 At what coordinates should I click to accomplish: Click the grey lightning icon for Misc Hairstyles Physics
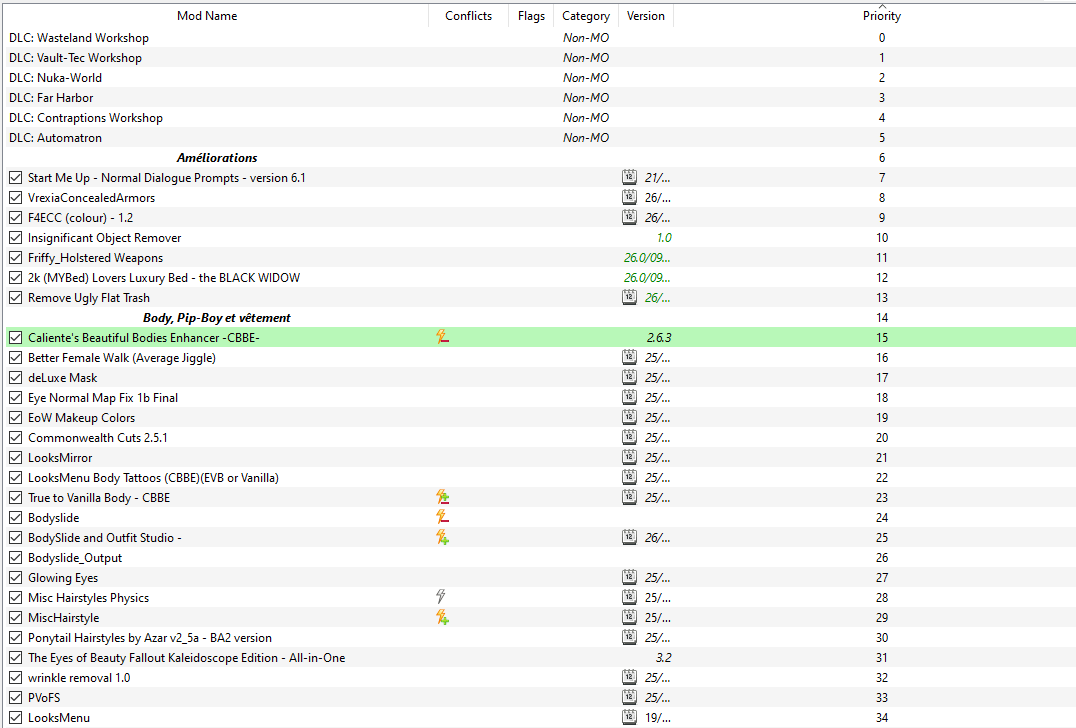coord(441,597)
